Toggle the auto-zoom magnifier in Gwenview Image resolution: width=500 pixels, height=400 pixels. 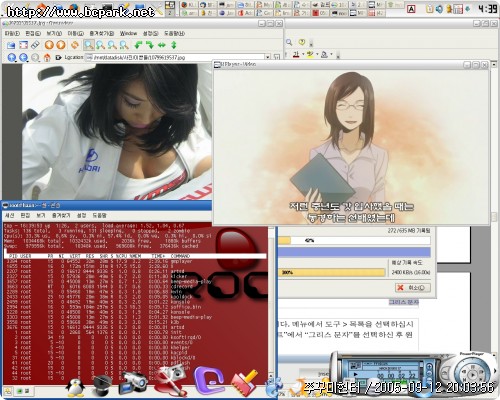coord(89,45)
